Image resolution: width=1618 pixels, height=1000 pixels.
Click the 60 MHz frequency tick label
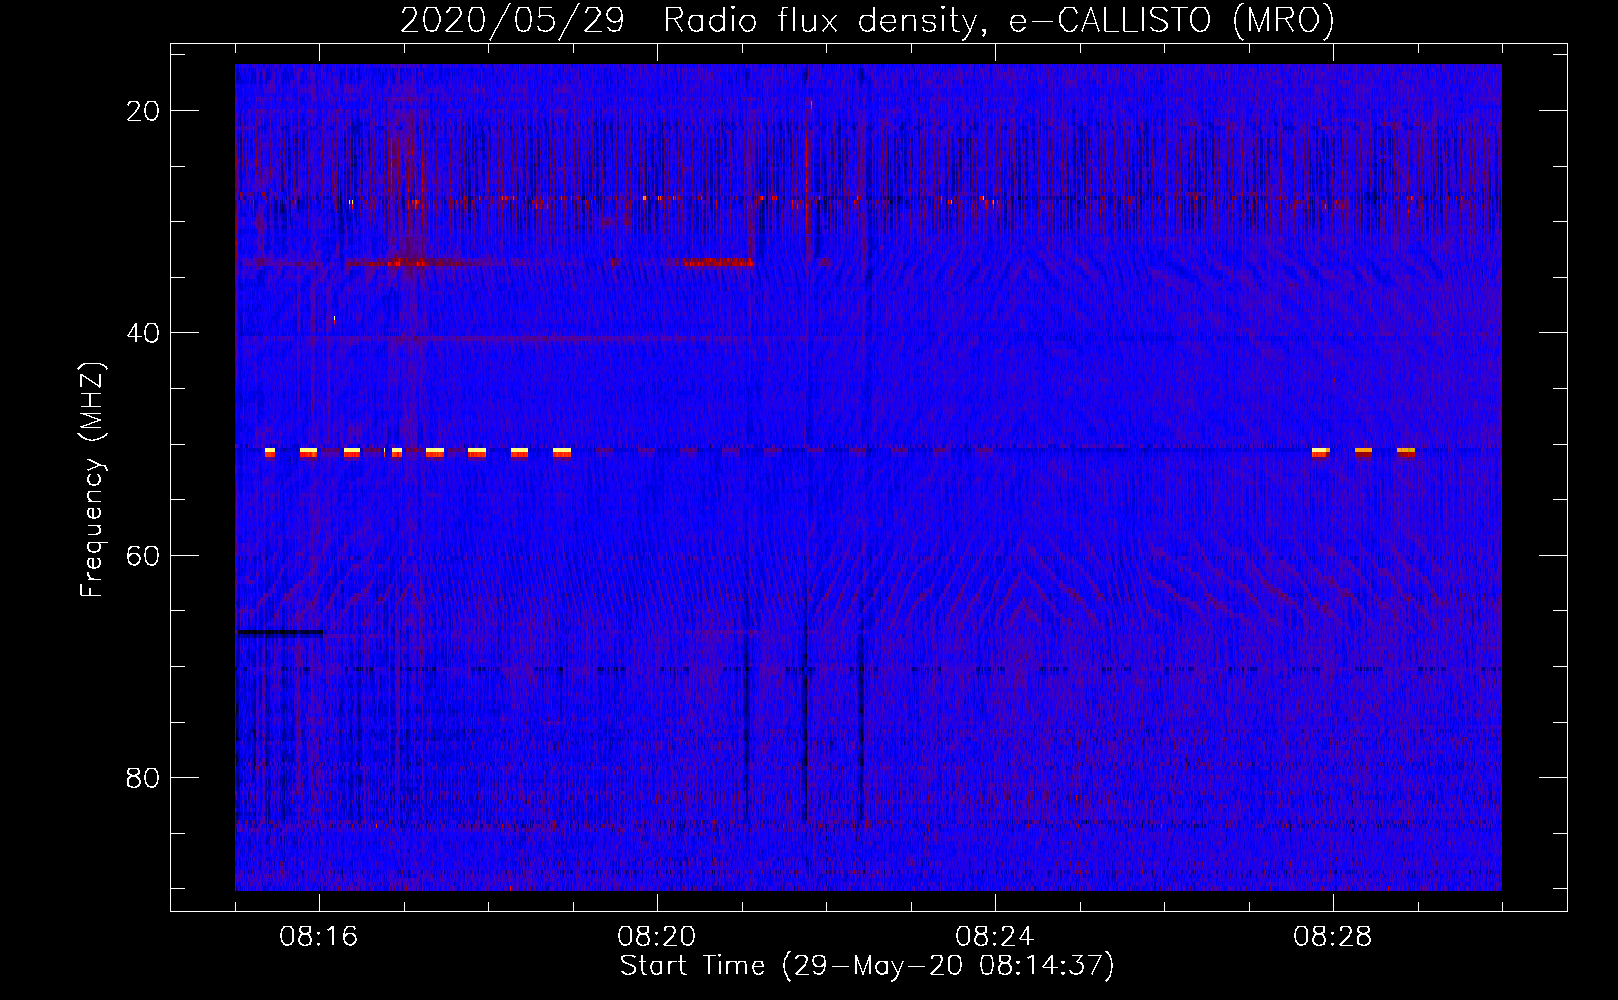143,555
